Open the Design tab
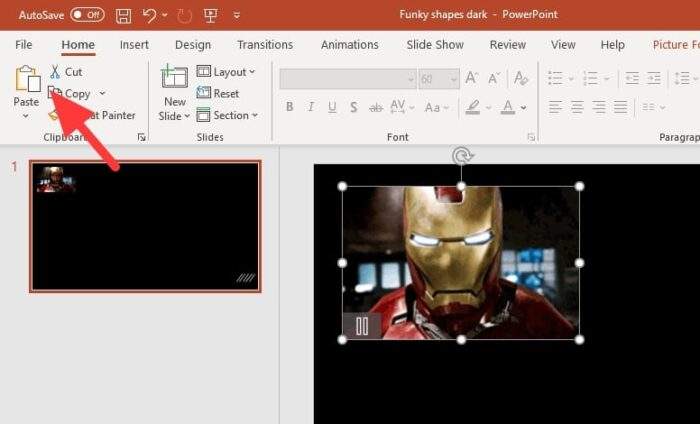This screenshot has width=700, height=424. coord(193,45)
